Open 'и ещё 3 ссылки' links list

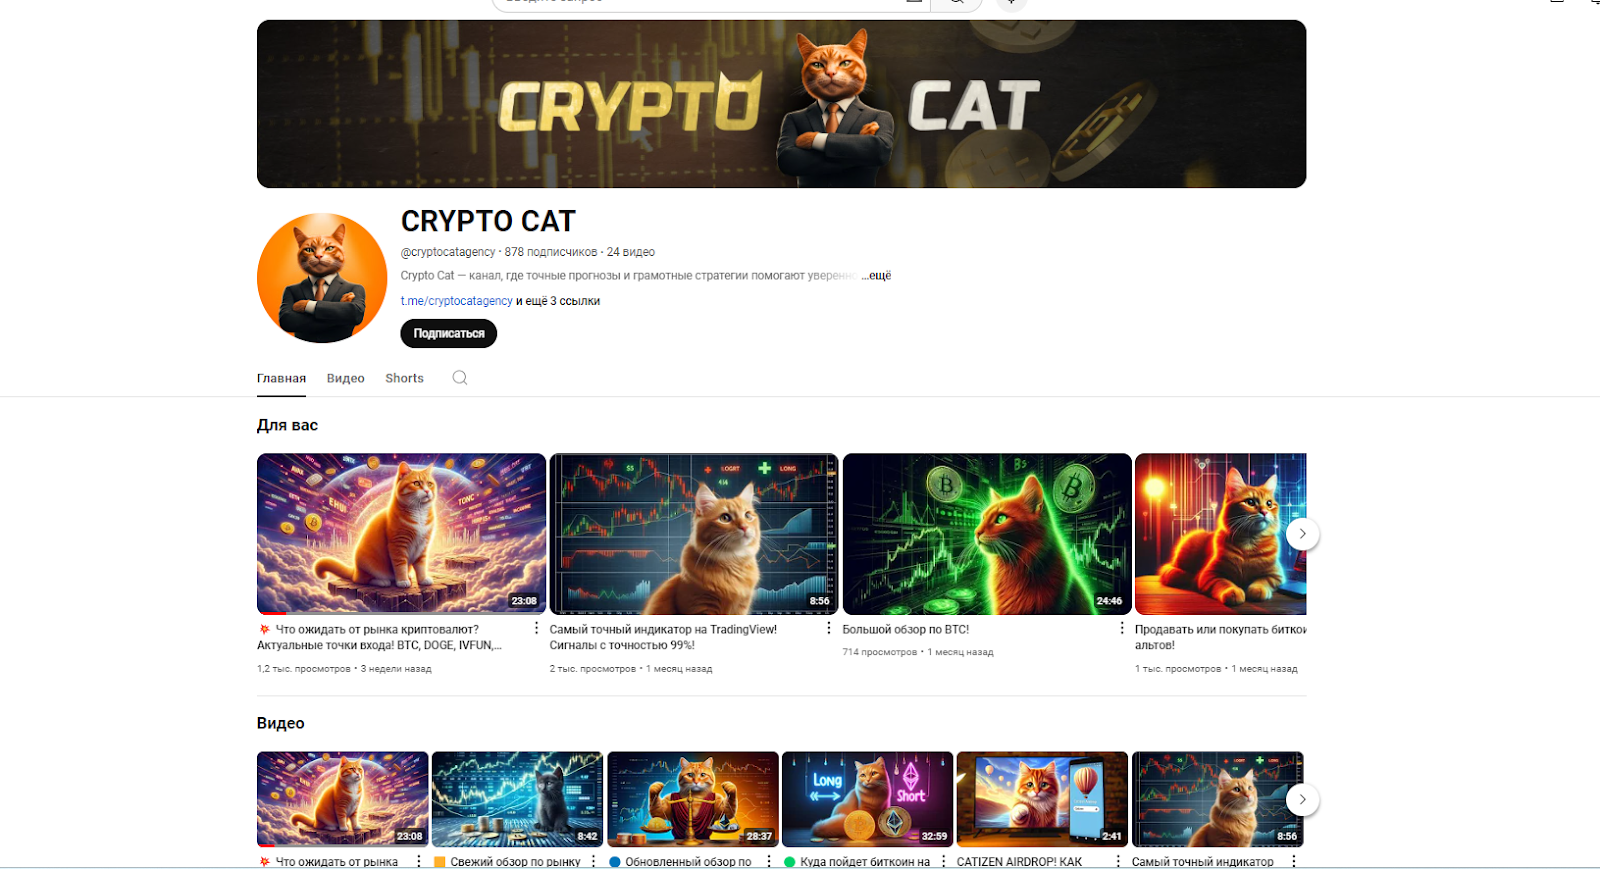click(x=558, y=301)
